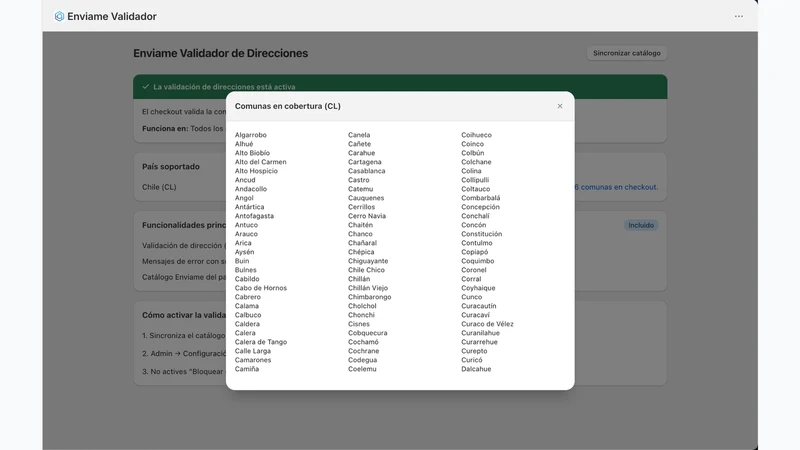The height and width of the screenshot is (450, 800).
Task: Click Aysén in the comunas list
Action: pos(244,252)
